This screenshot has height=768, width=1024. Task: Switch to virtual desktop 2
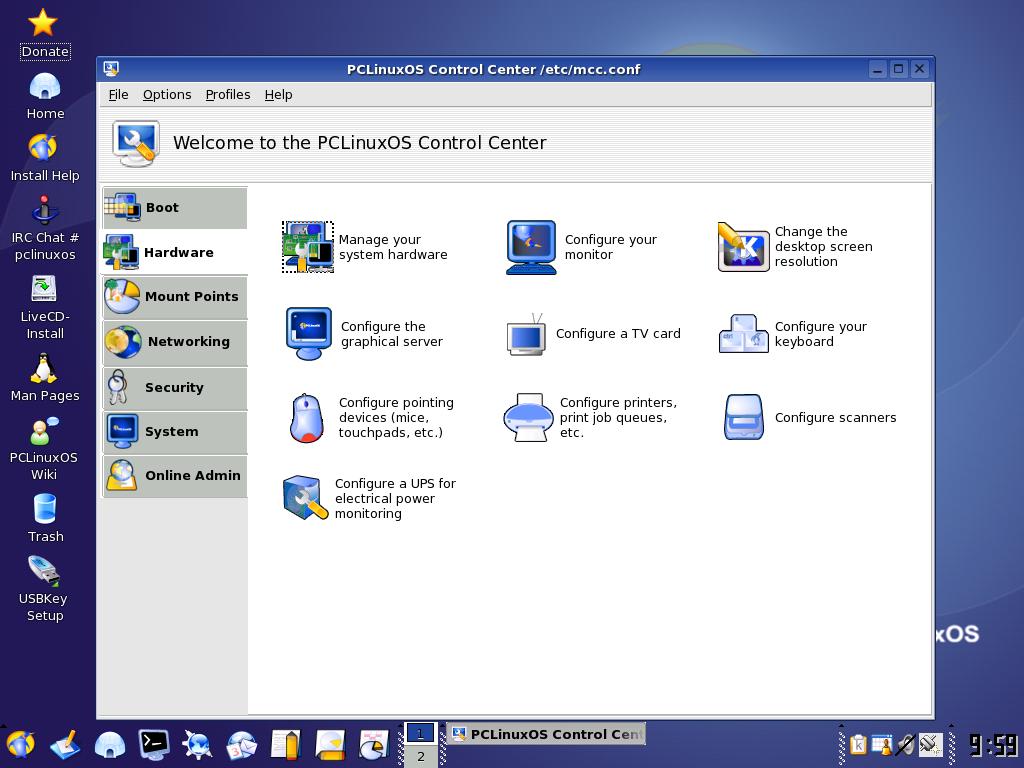coord(421,756)
